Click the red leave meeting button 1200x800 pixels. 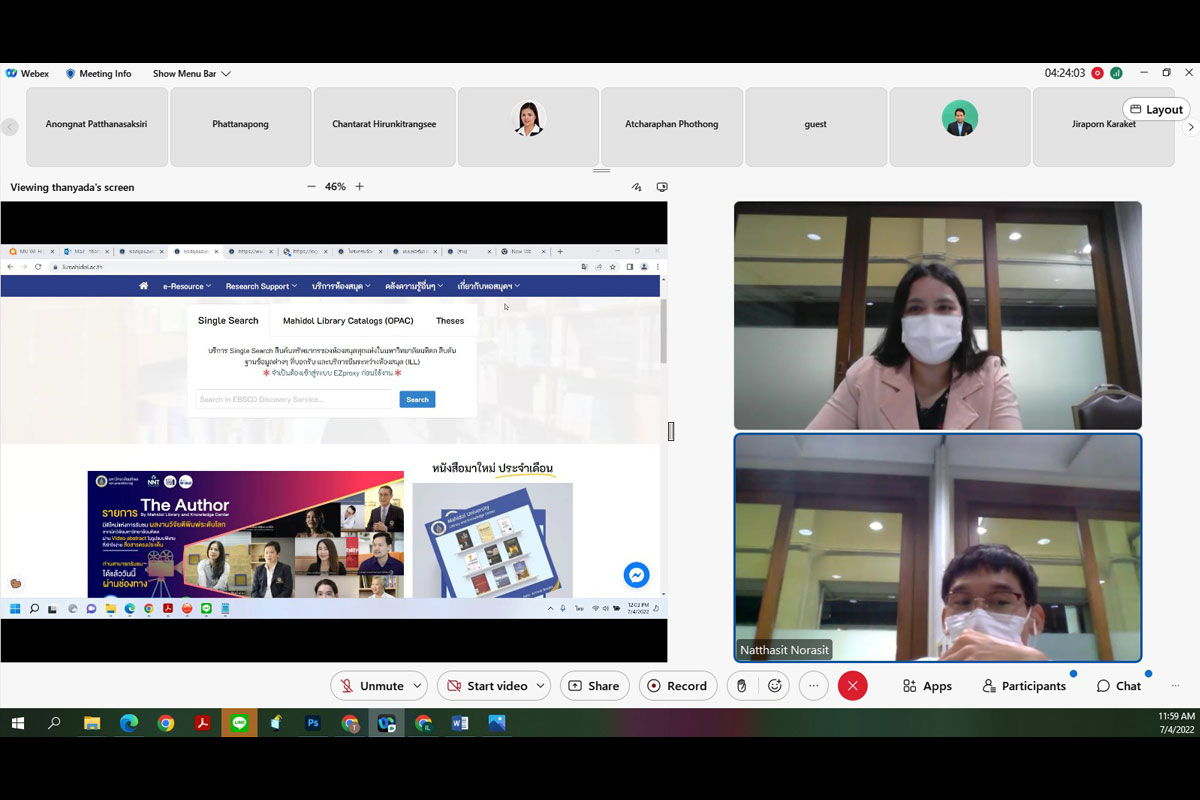pos(852,686)
